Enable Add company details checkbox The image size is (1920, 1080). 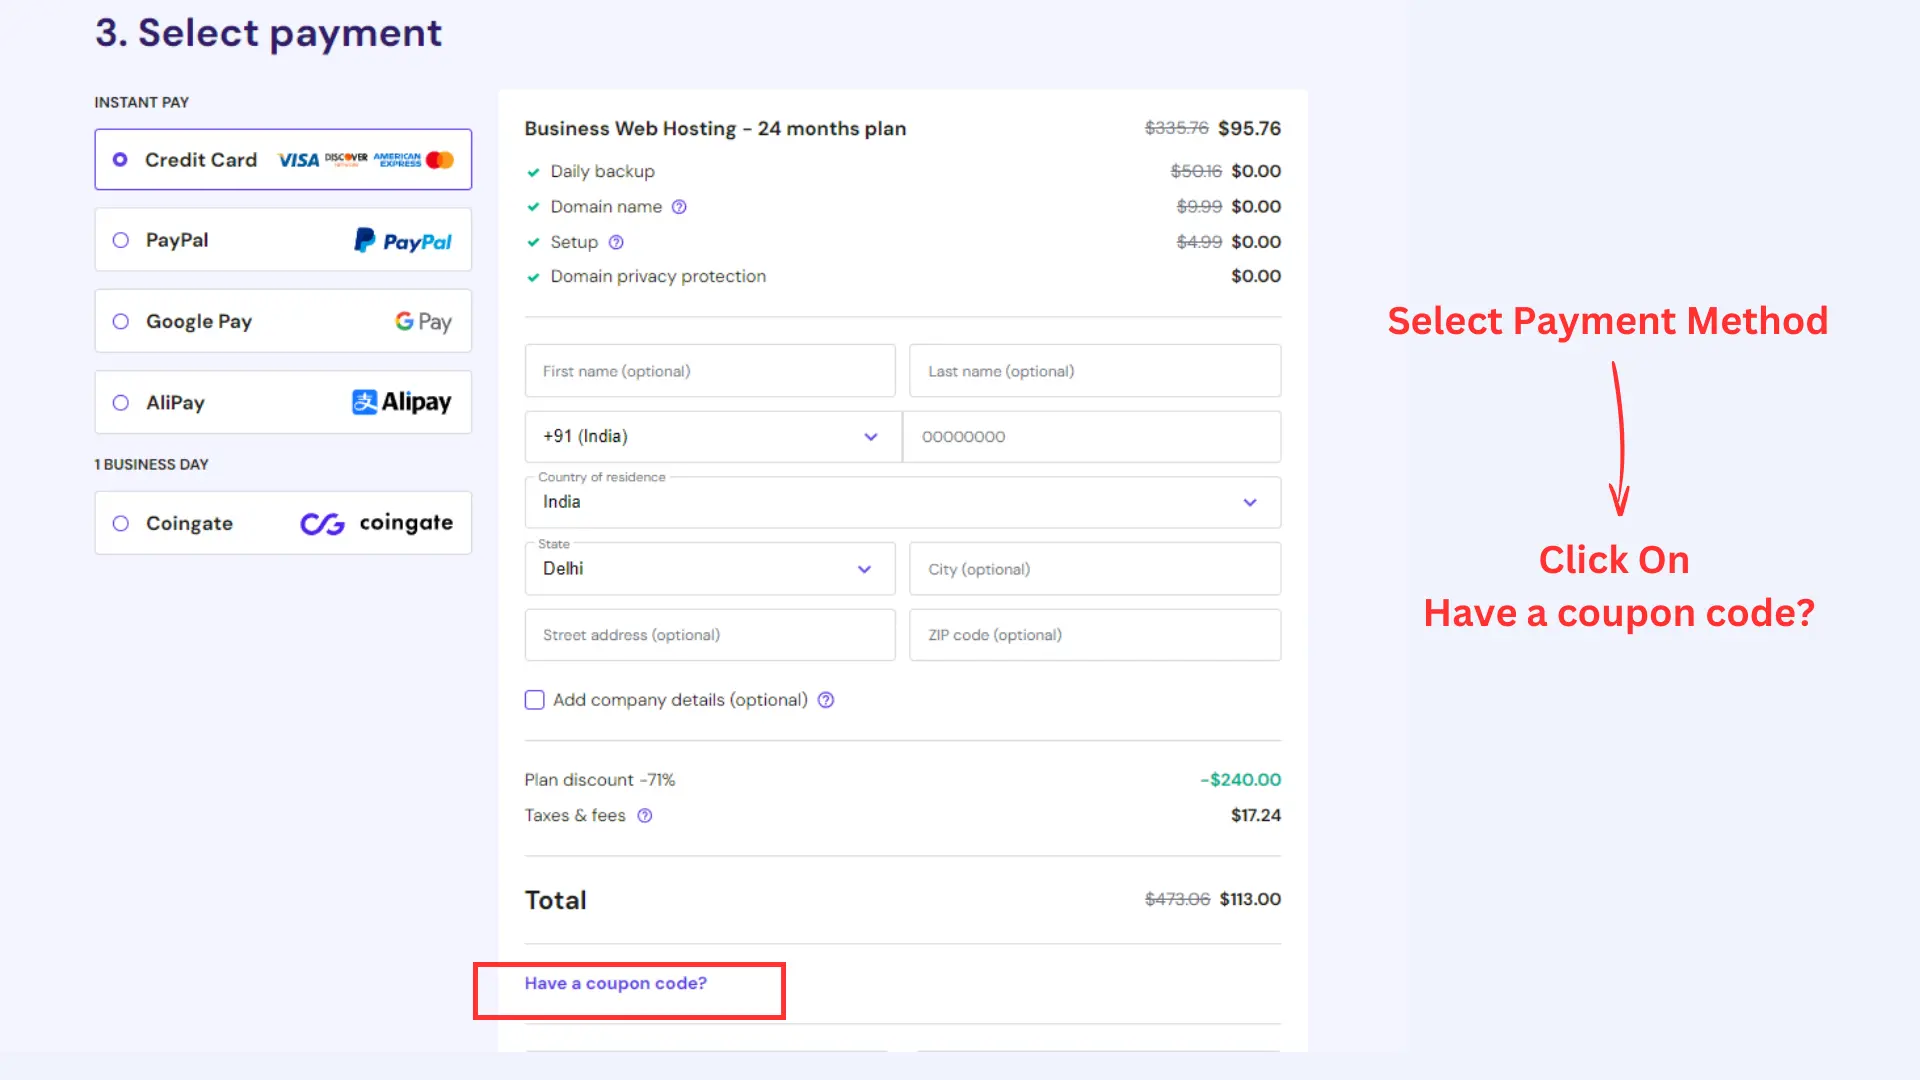point(534,699)
